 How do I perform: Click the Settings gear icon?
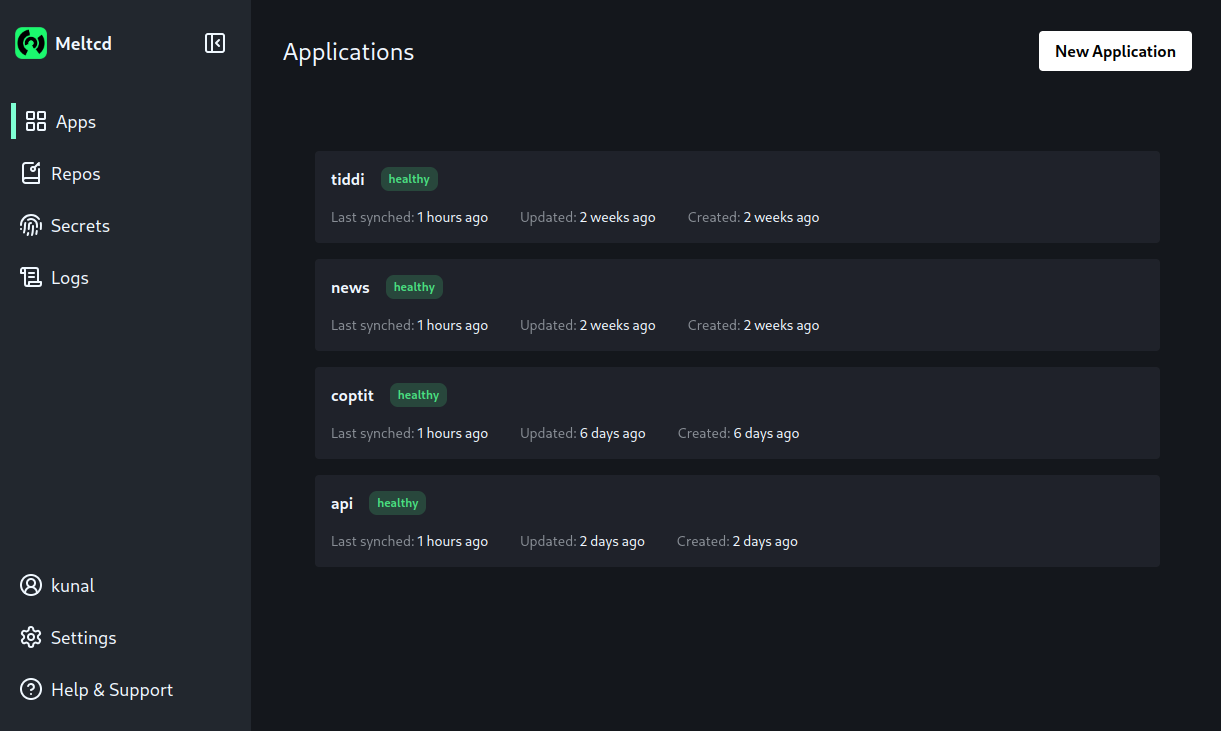click(x=32, y=638)
